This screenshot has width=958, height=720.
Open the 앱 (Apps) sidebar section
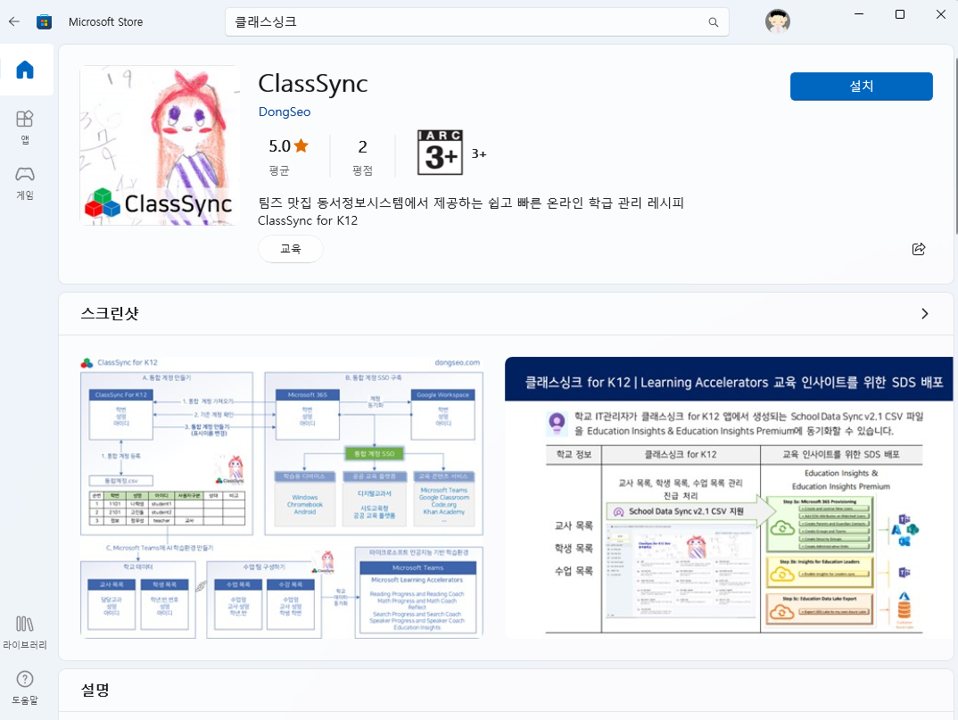point(25,127)
